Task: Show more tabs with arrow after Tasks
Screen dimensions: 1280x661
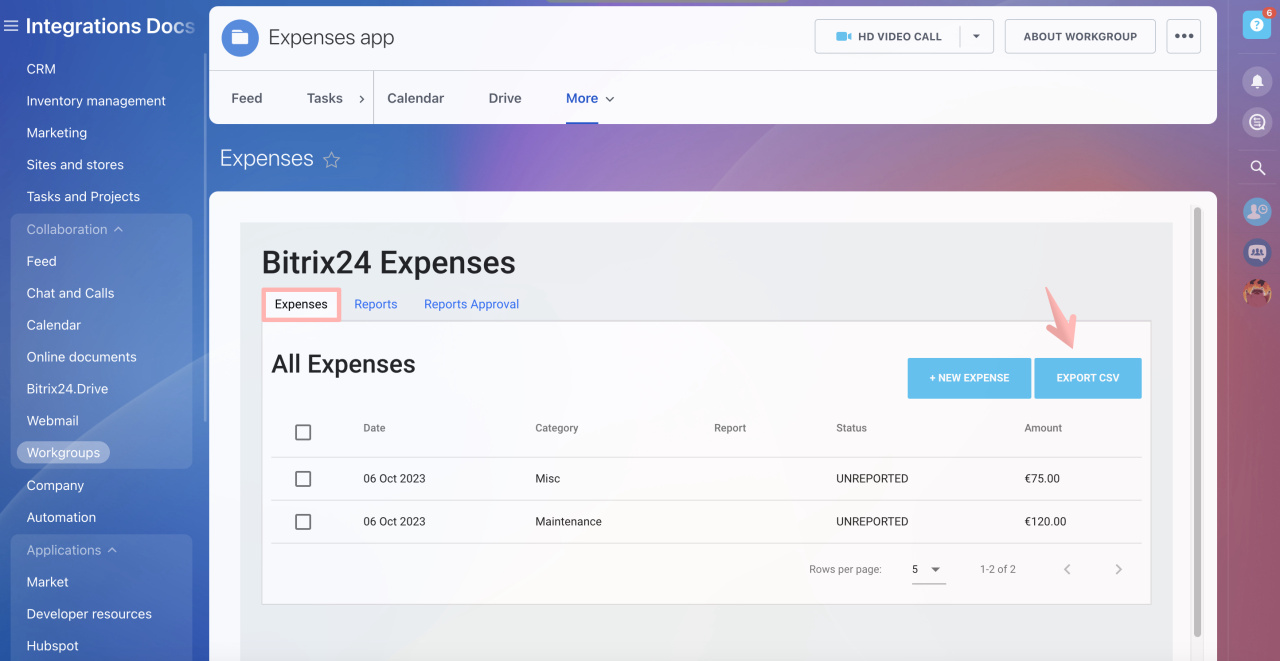Action: (362, 99)
